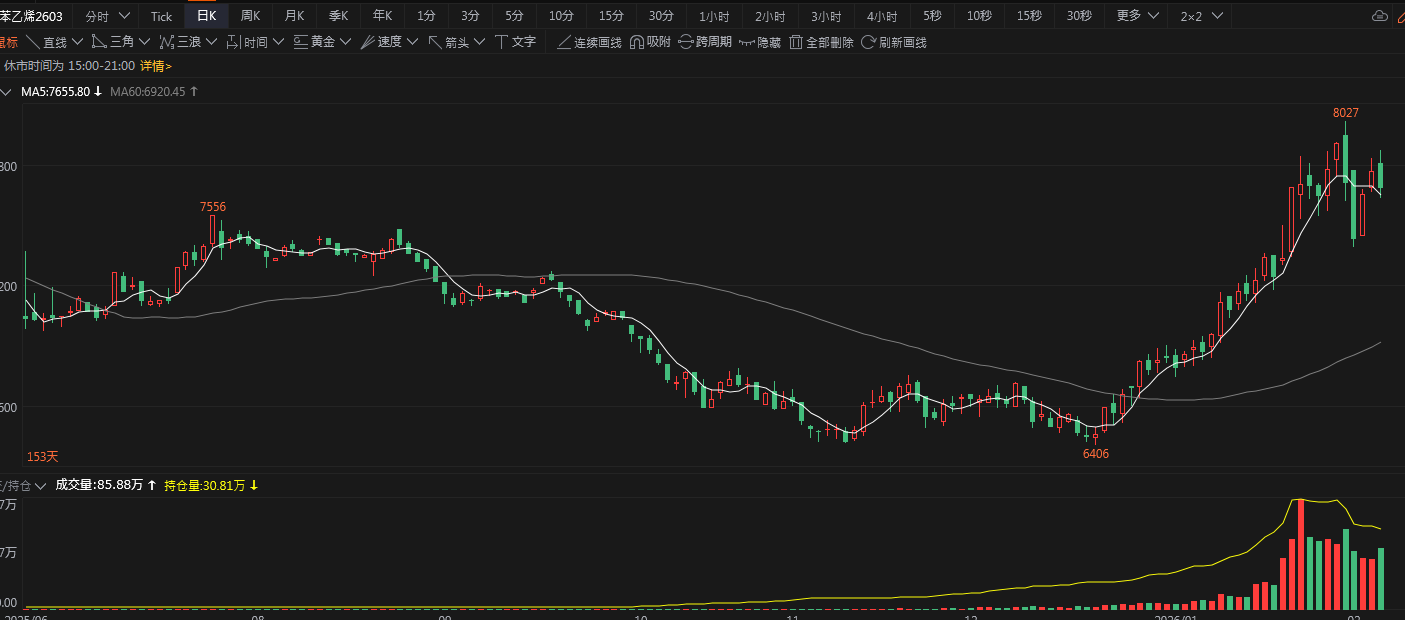Select the 30秒 thirty-second period
This screenshot has height=620, width=1405.
[x=1080, y=16]
